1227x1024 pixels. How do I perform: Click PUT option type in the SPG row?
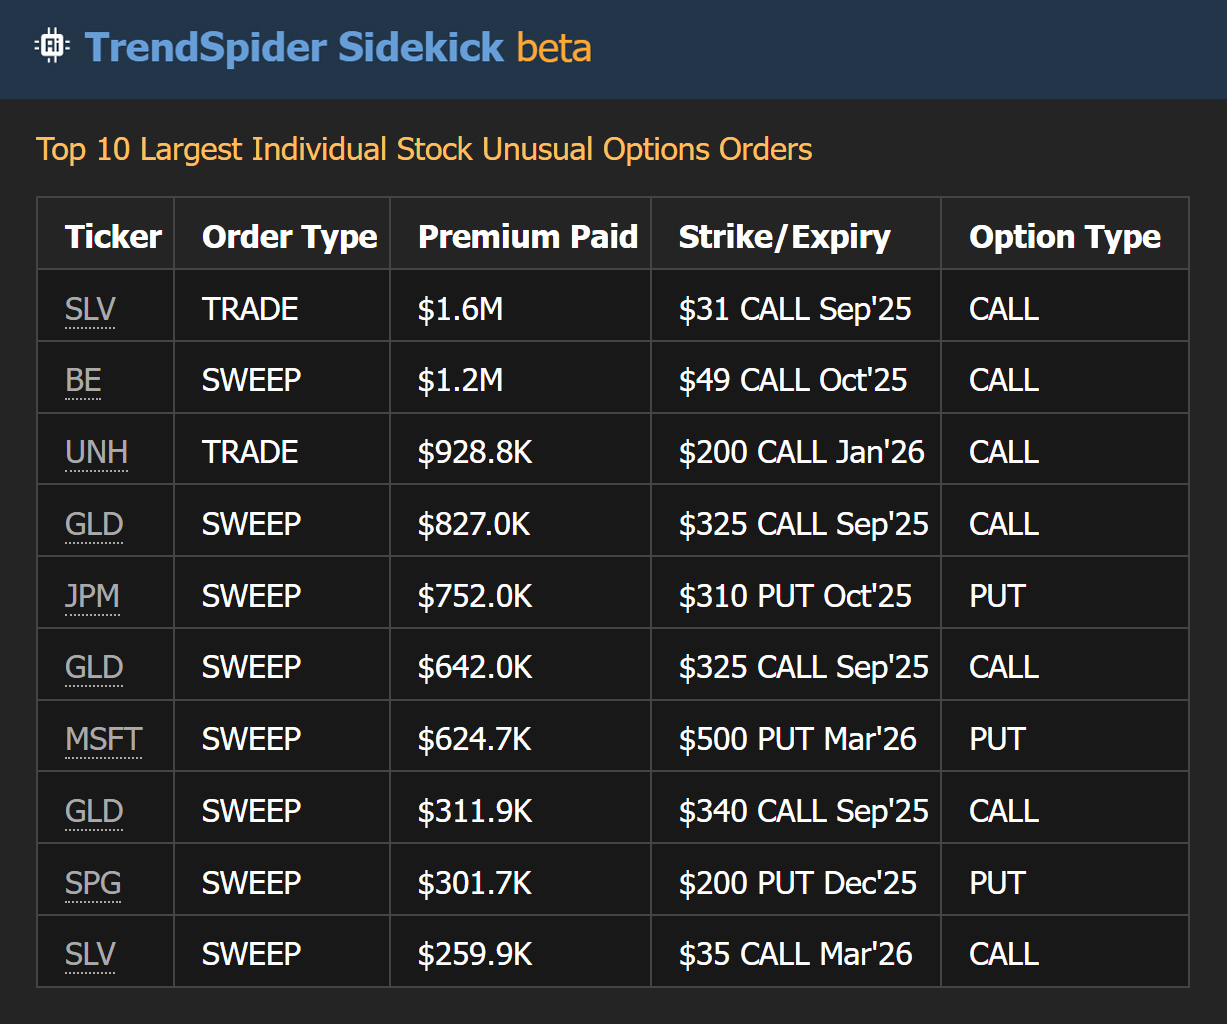(997, 883)
